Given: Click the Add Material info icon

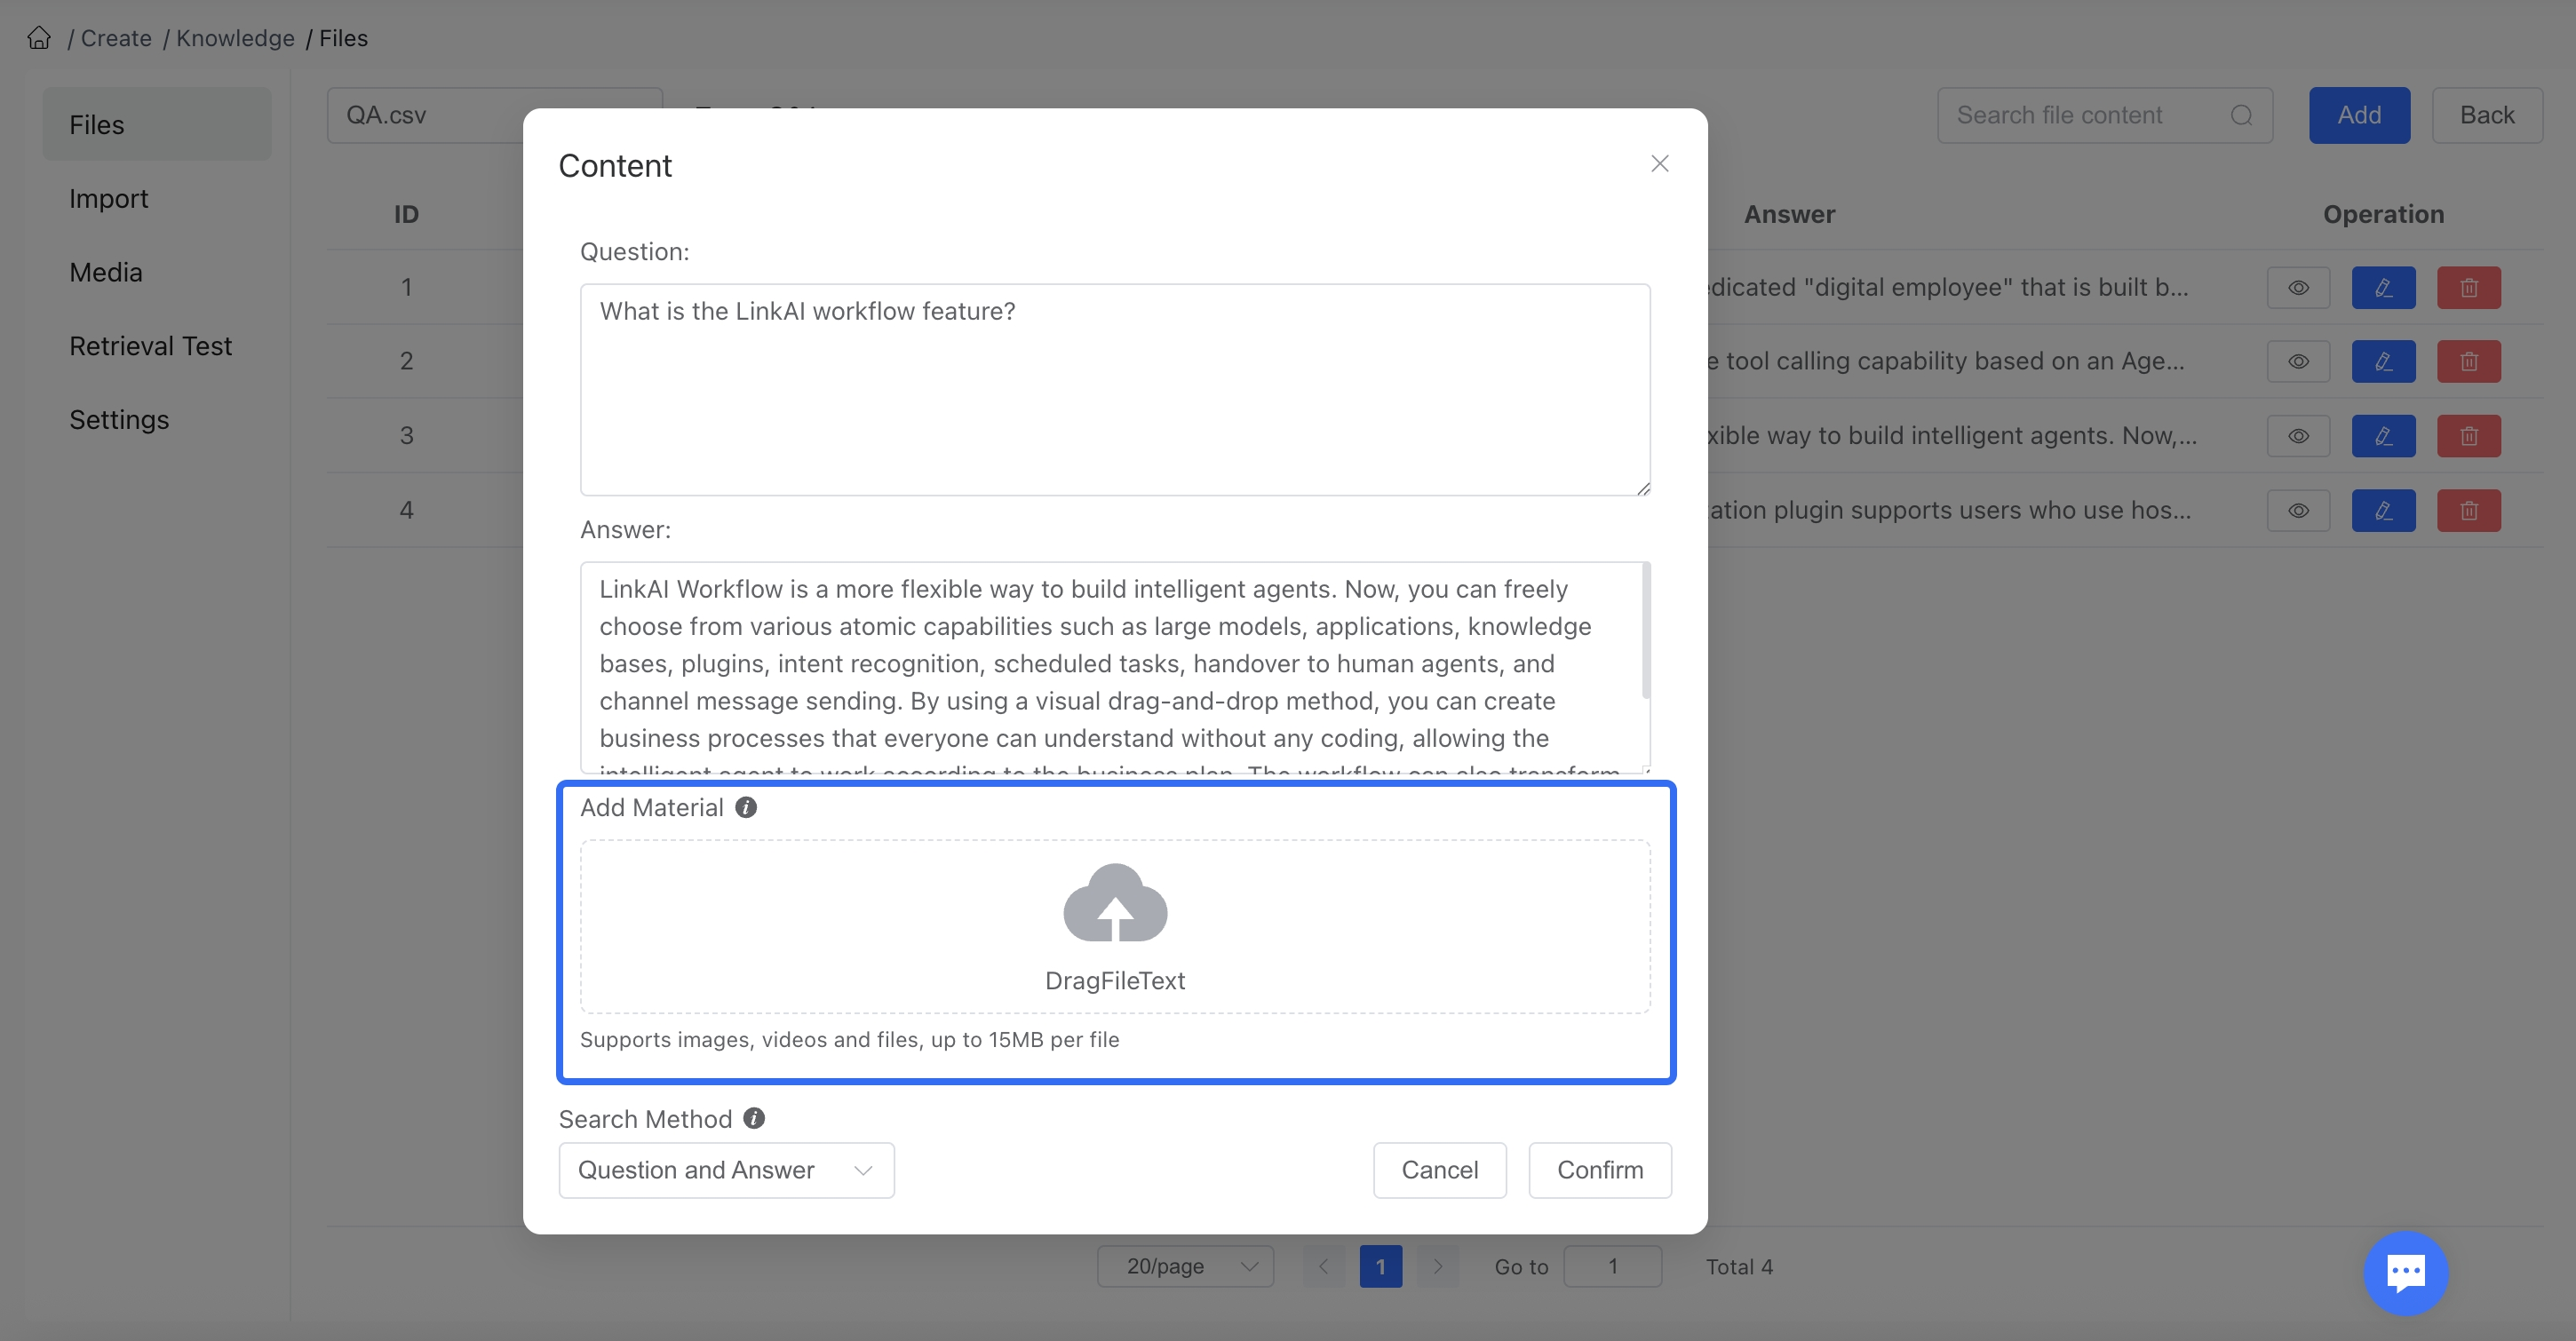Looking at the screenshot, I should pos(746,807).
